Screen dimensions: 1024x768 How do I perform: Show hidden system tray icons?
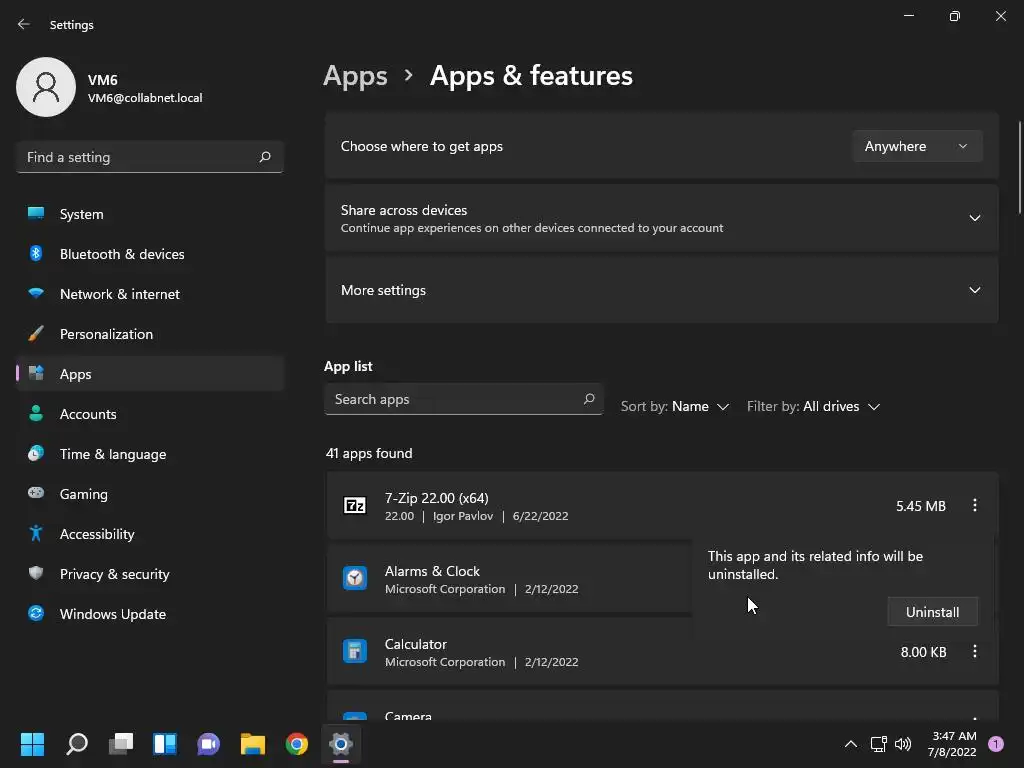pos(851,744)
